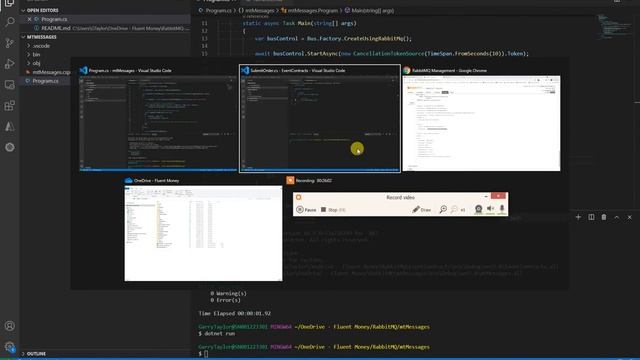Click the zoom in magnifier in Record video
This screenshot has width=640, height=360.
point(443,209)
